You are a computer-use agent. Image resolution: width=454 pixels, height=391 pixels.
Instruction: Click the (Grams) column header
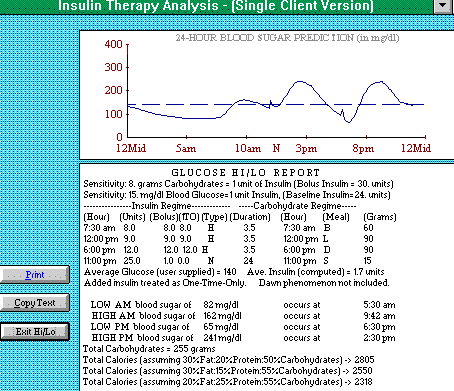click(380, 217)
